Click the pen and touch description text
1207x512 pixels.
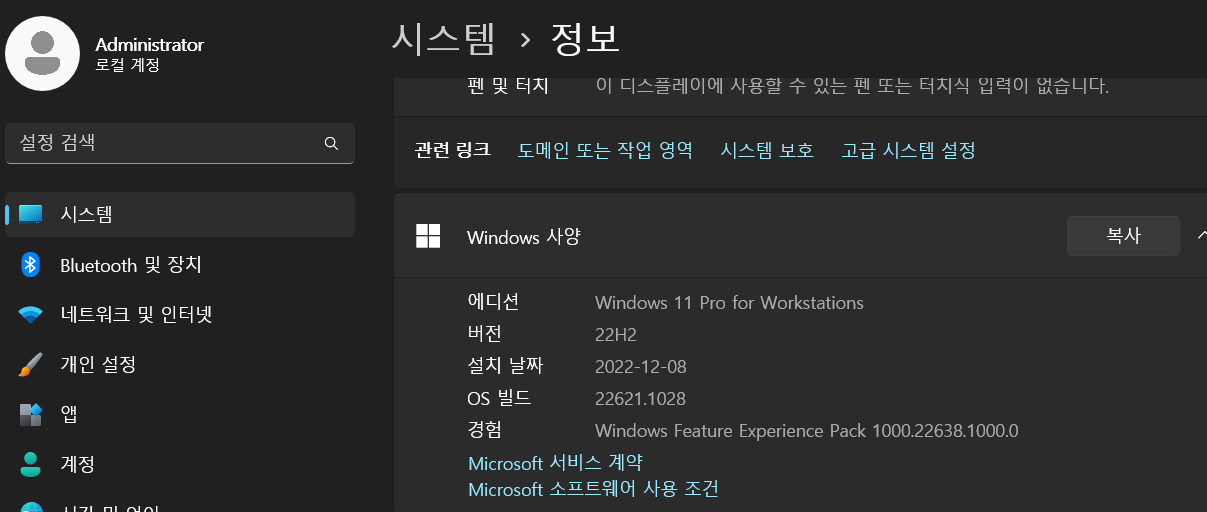852,86
